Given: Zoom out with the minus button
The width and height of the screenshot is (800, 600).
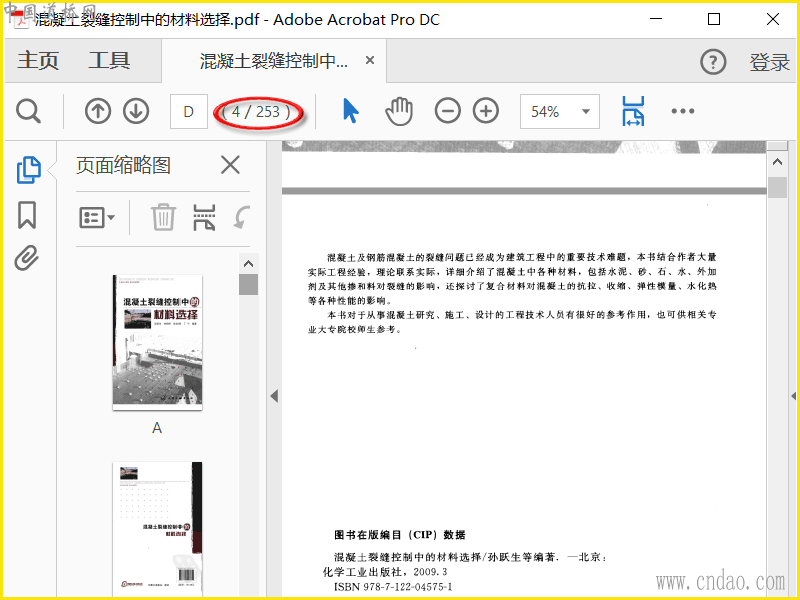Looking at the screenshot, I should pos(447,111).
